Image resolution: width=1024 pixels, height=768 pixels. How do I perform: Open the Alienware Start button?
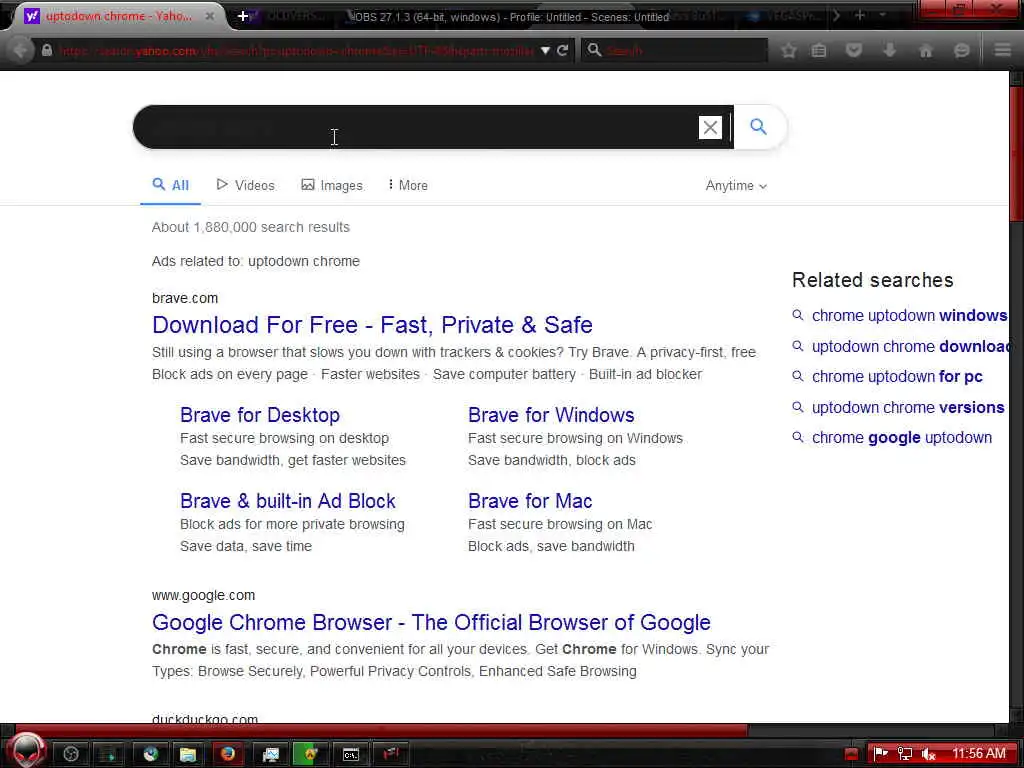pos(27,751)
